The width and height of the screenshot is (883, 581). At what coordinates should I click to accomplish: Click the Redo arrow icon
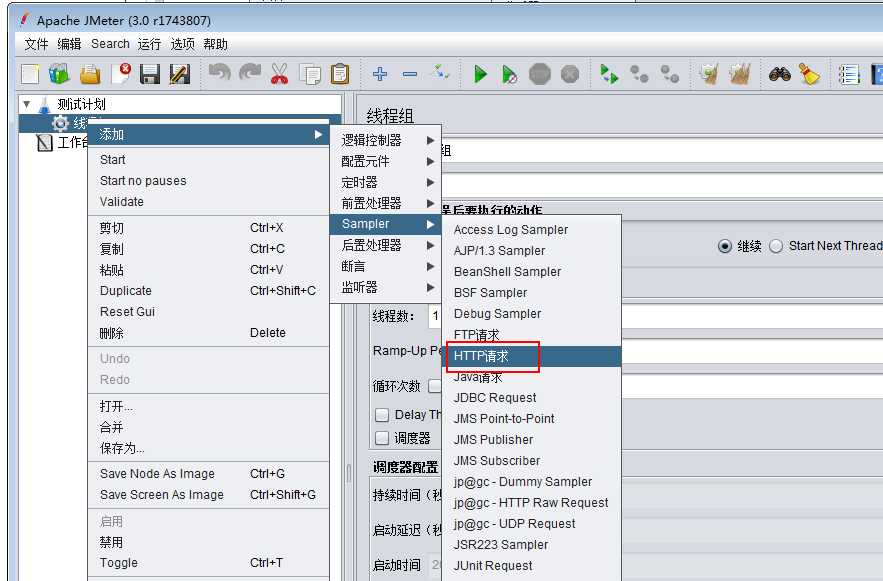[249, 73]
